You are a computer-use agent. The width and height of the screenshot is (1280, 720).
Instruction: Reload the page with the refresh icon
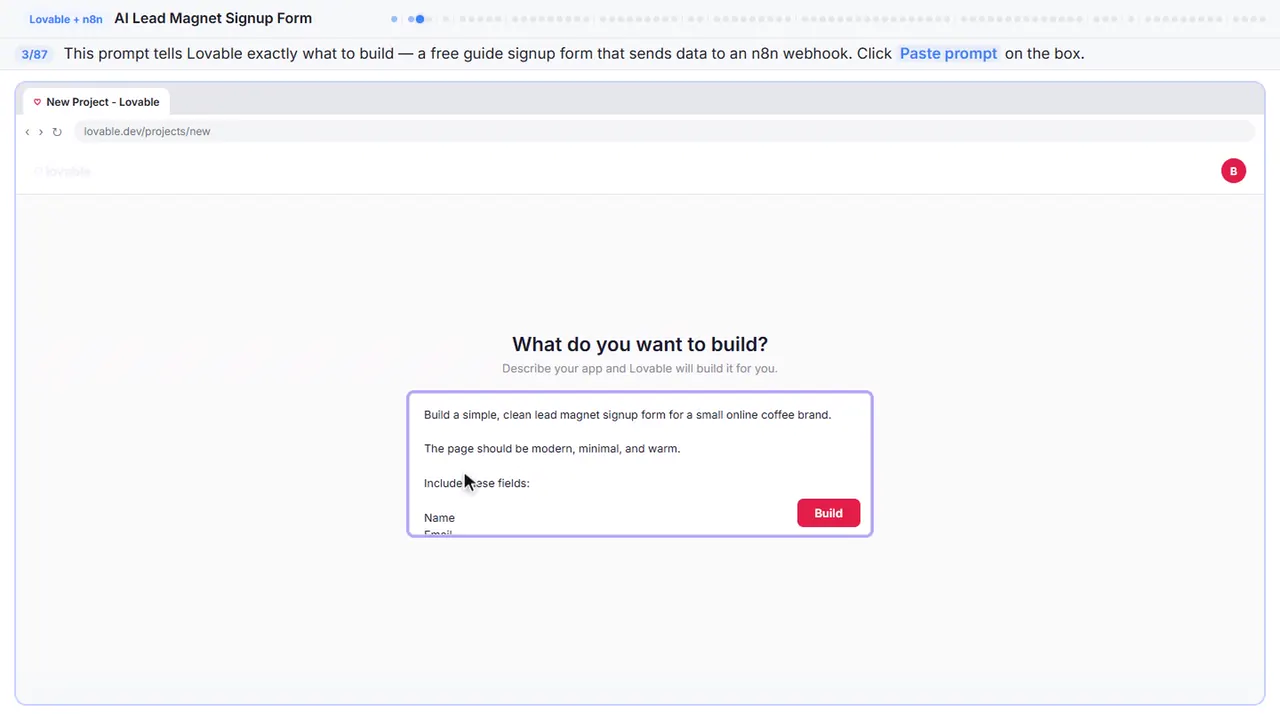tap(57, 132)
